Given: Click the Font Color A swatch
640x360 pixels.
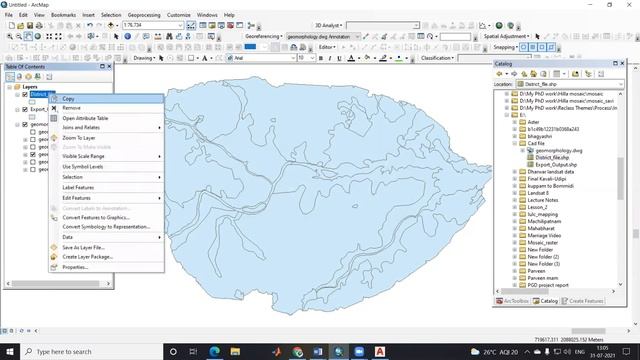Looking at the screenshot, I should [351, 58].
